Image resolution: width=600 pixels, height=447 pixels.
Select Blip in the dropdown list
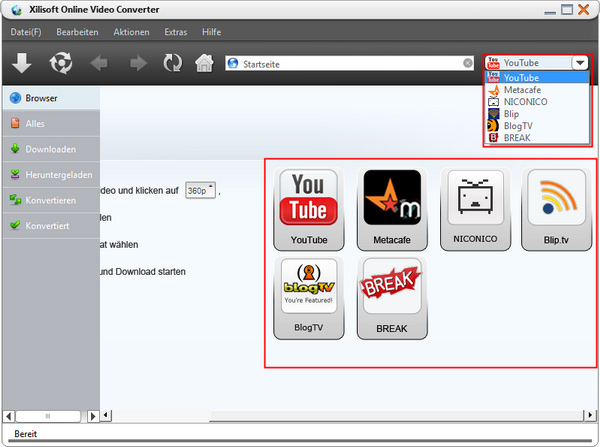click(x=537, y=114)
